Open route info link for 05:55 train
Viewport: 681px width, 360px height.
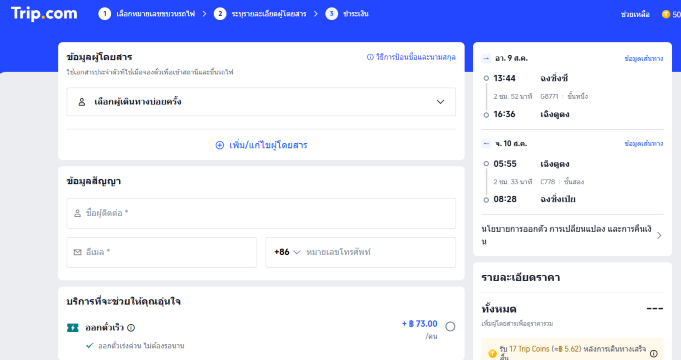point(644,143)
